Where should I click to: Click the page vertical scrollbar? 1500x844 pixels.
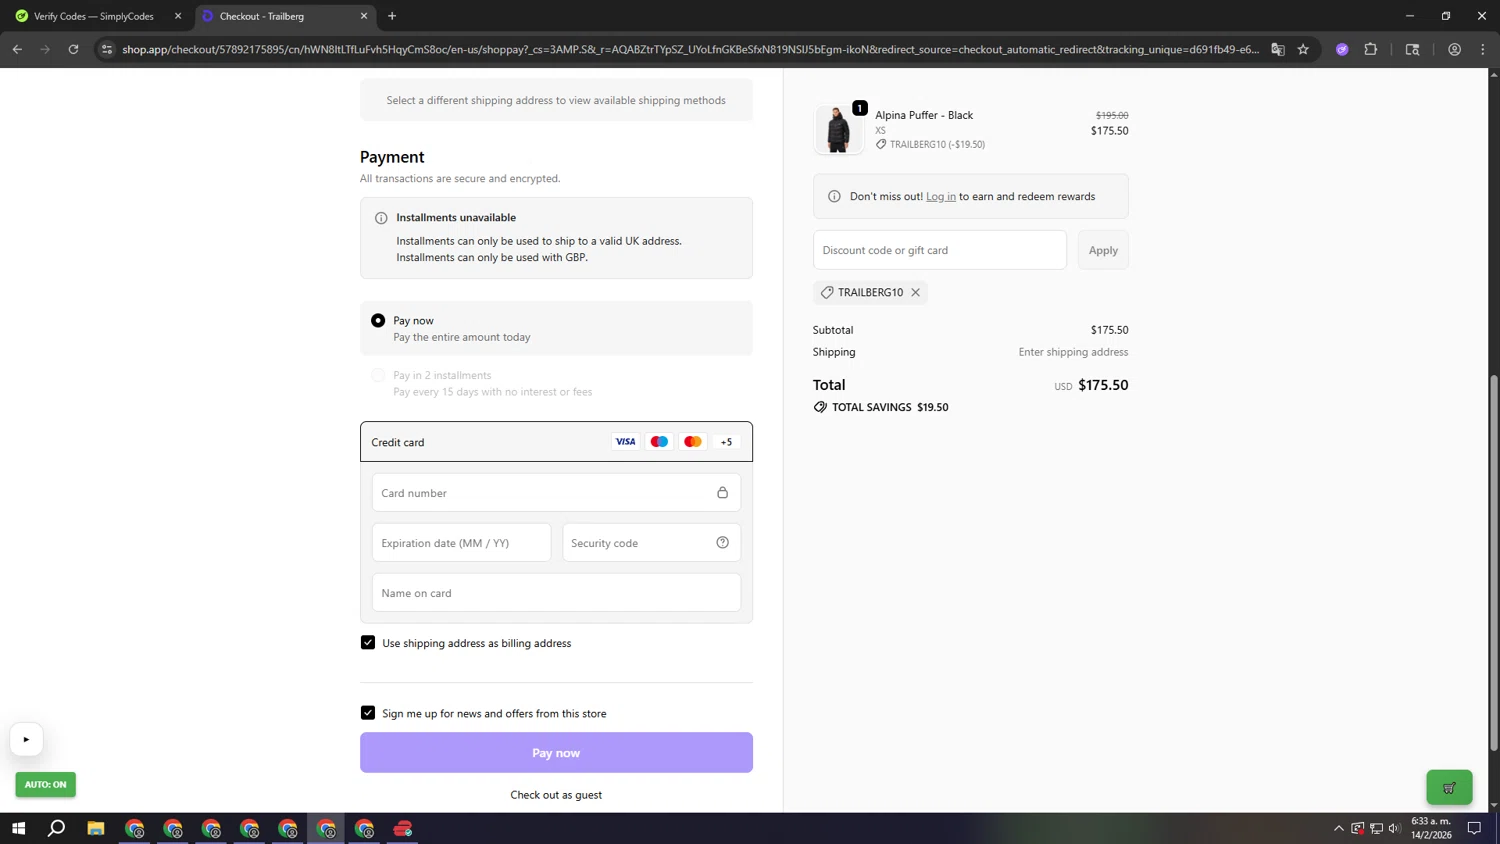[1494, 563]
